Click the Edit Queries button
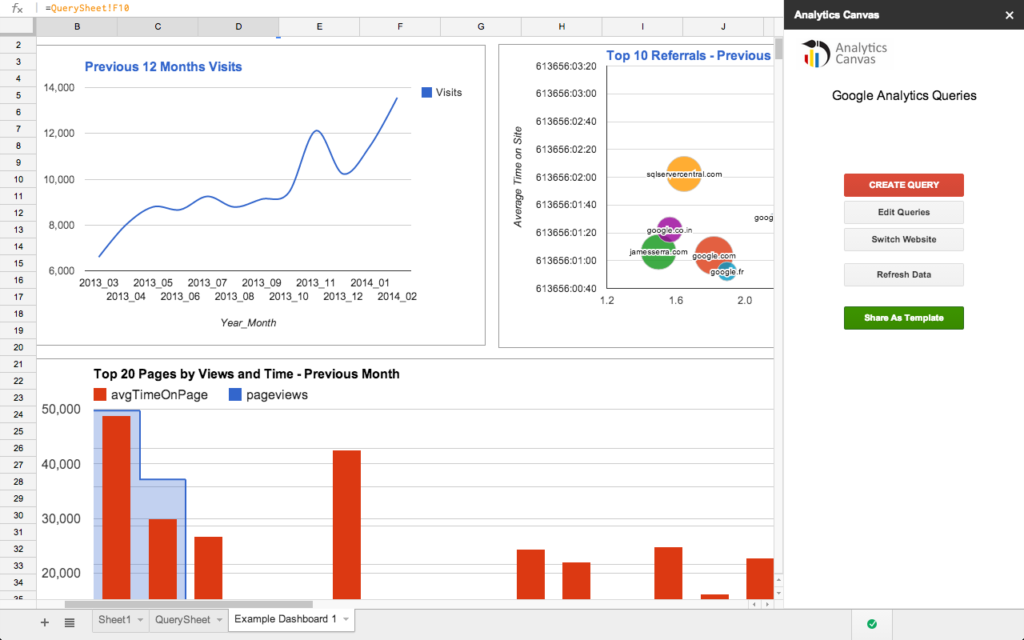The height and width of the screenshot is (640, 1024). click(903, 212)
